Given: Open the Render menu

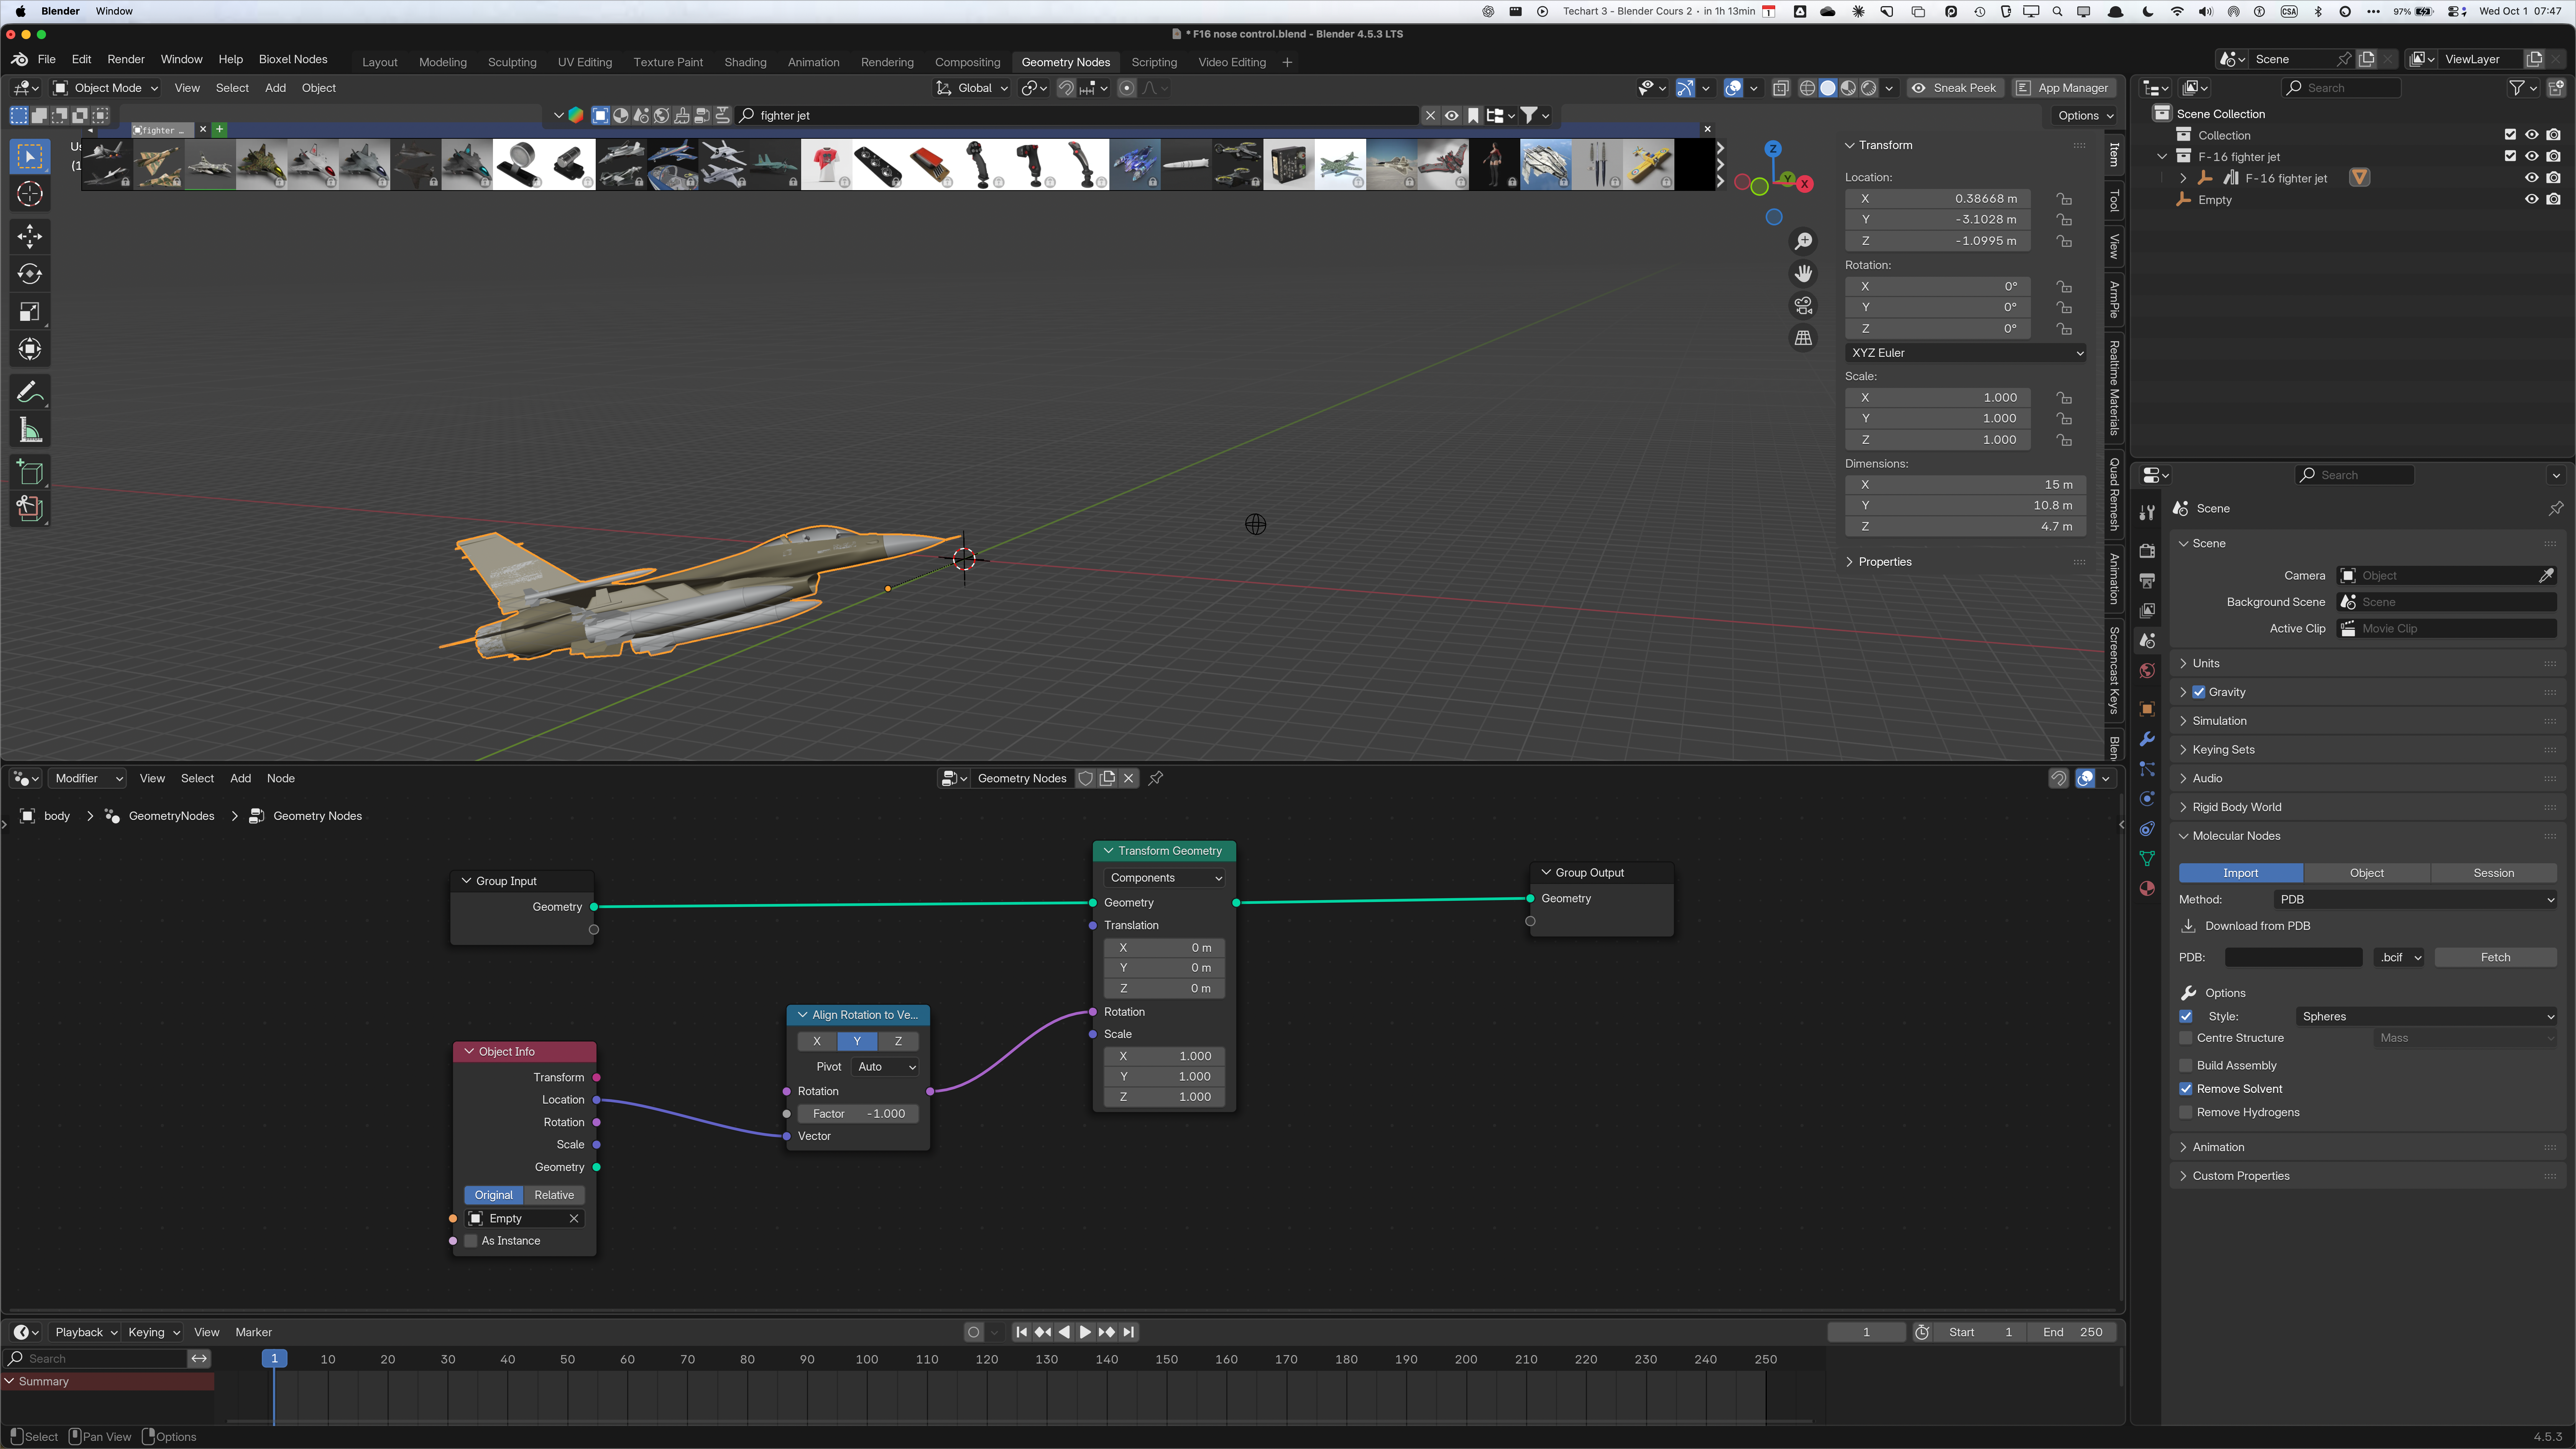Looking at the screenshot, I should (x=126, y=60).
